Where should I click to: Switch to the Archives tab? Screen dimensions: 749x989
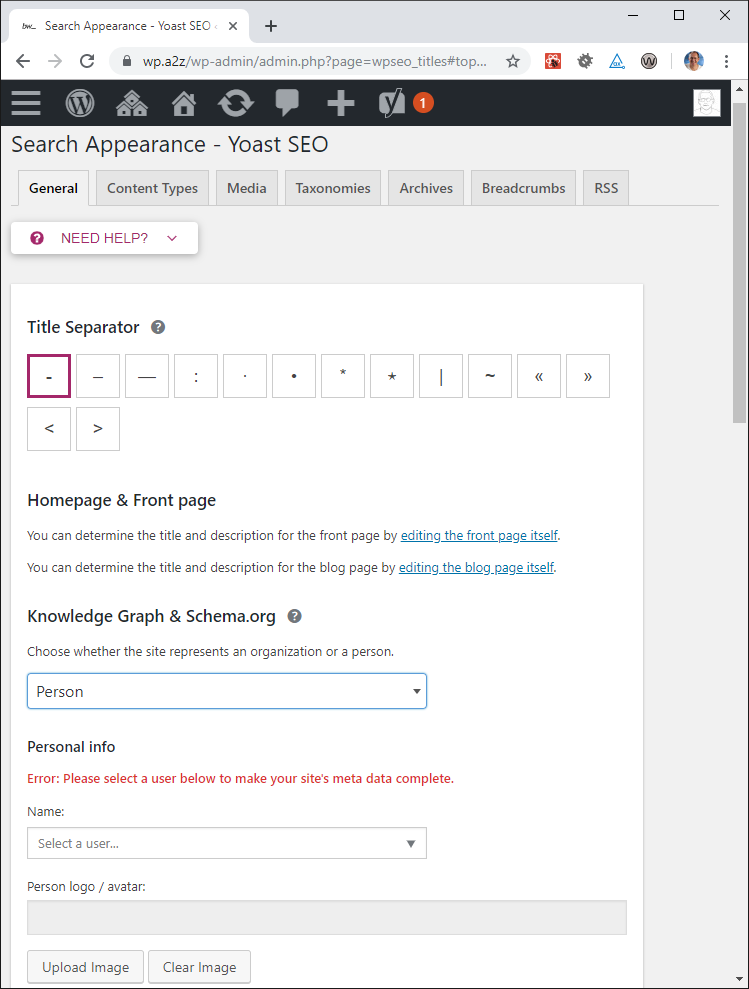point(426,188)
